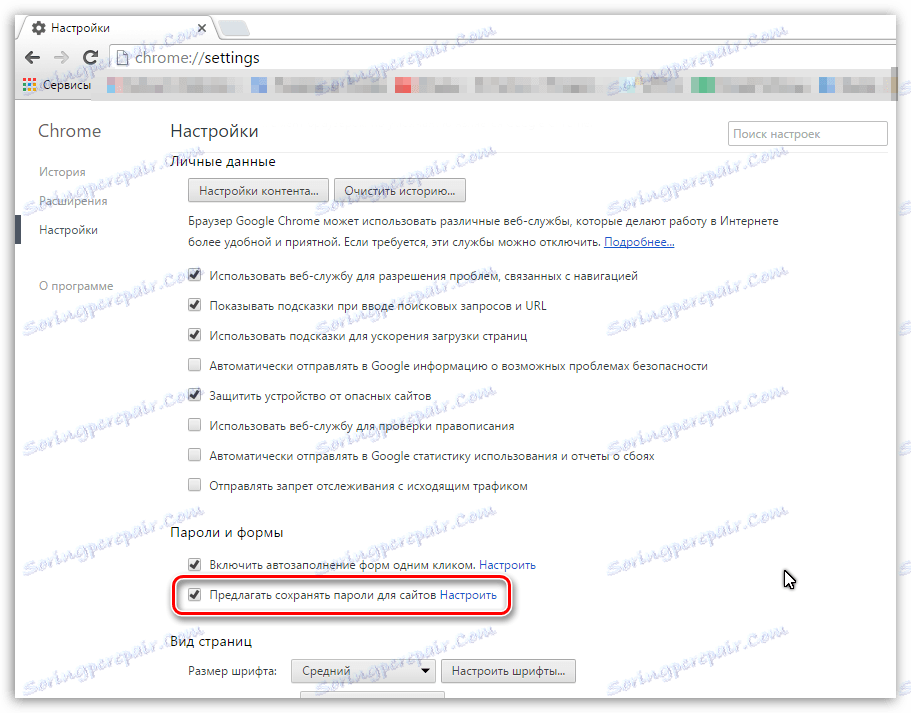
Task: Enable отправлять статистику использования и отчеты о сбоях
Action: [195, 455]
